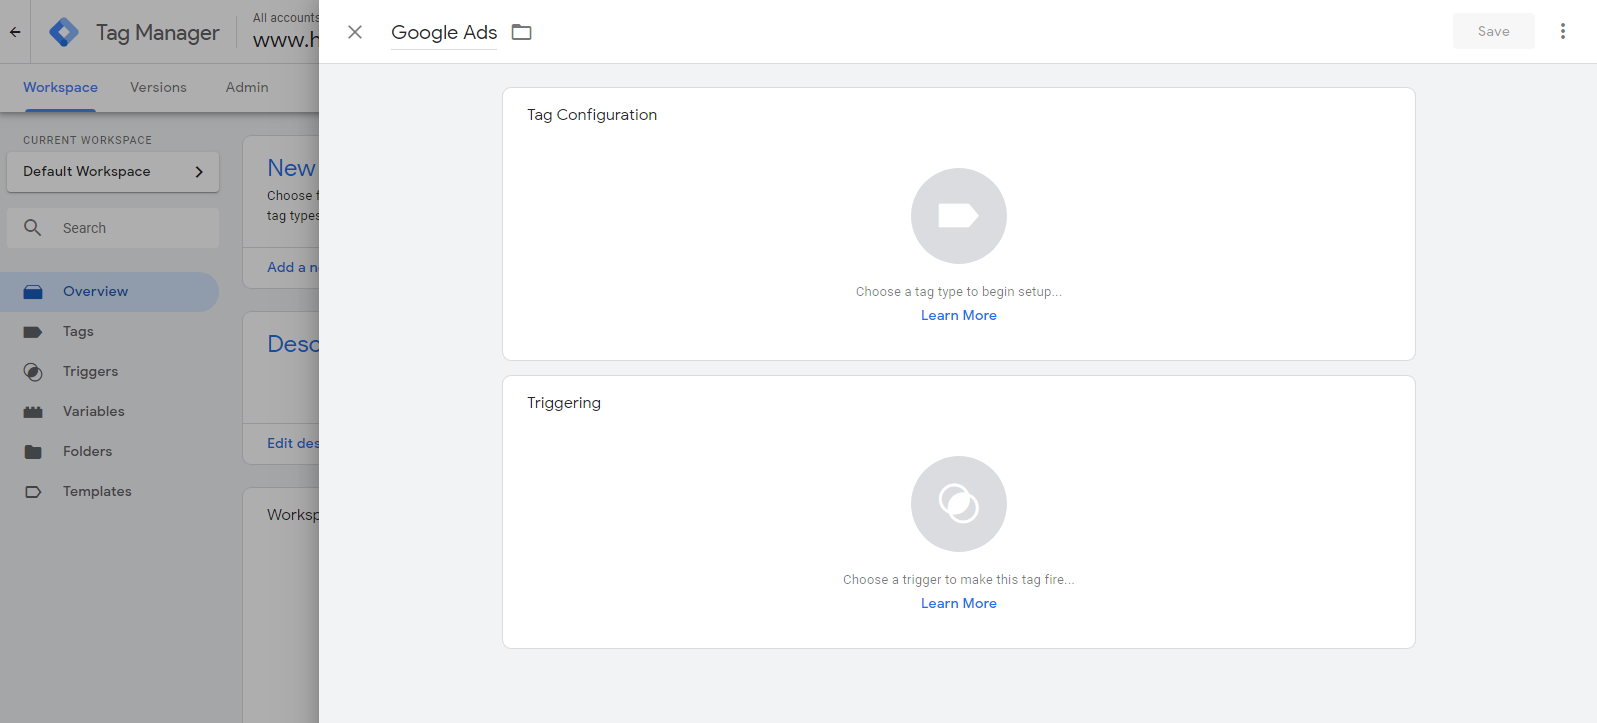
Task: Edit the Google Ads tag name field
Action: tap(444, 32)
